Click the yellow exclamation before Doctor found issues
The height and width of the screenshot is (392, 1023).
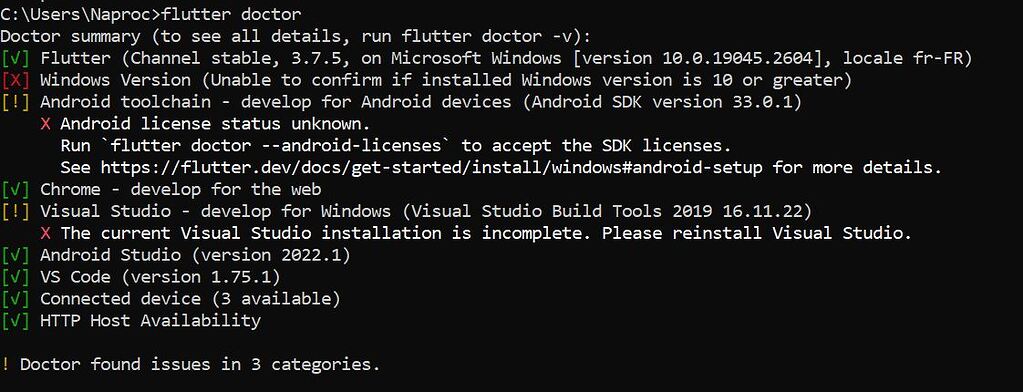click(5, 365)
